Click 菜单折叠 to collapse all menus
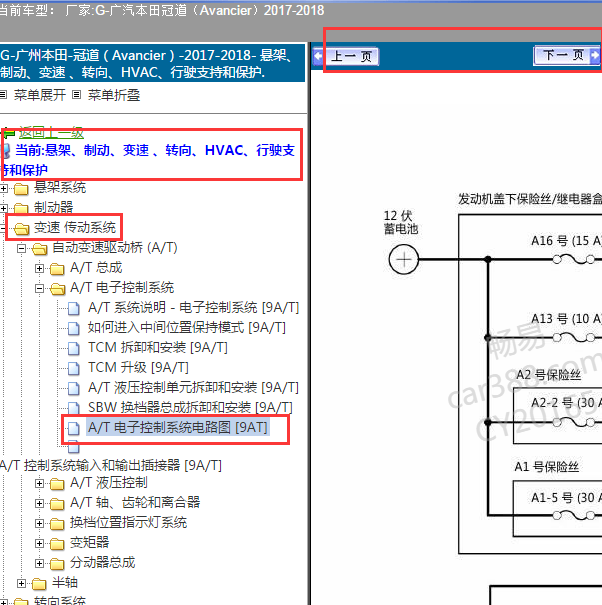The width and height of the screenshot is (602, 605). [x=114, y=95]
